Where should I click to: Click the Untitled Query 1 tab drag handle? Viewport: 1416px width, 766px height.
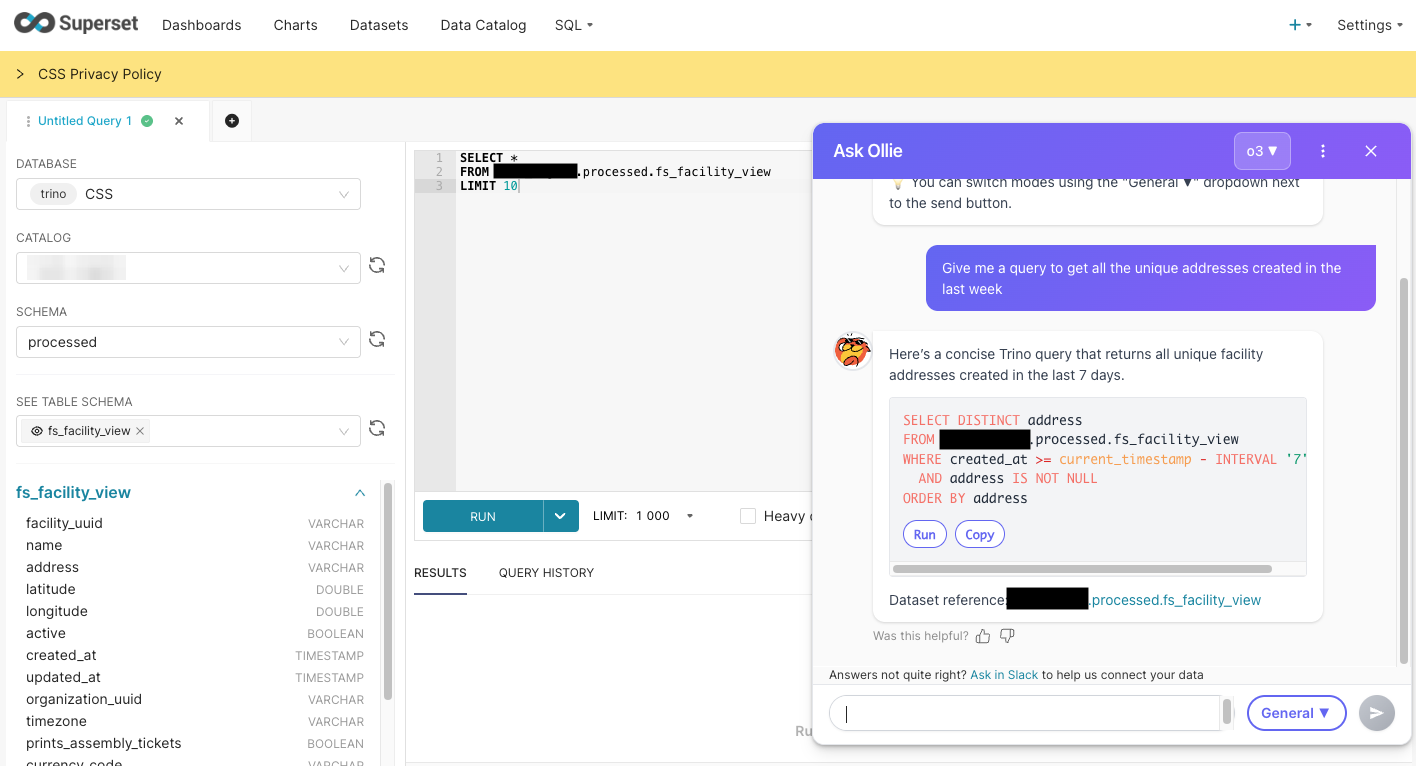[28, 121]
